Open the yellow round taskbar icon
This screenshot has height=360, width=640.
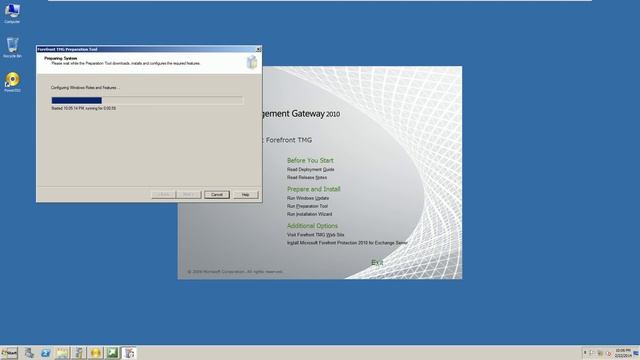tap(96, 353)
